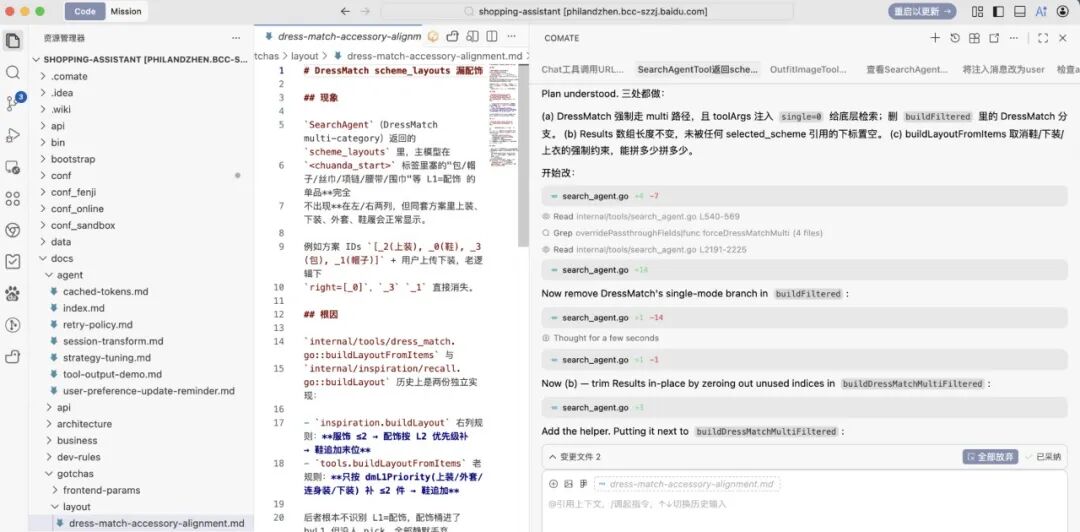Click layout in editor breadcrumb
The image size is (1080, 532).
click(x=304, y=56)
